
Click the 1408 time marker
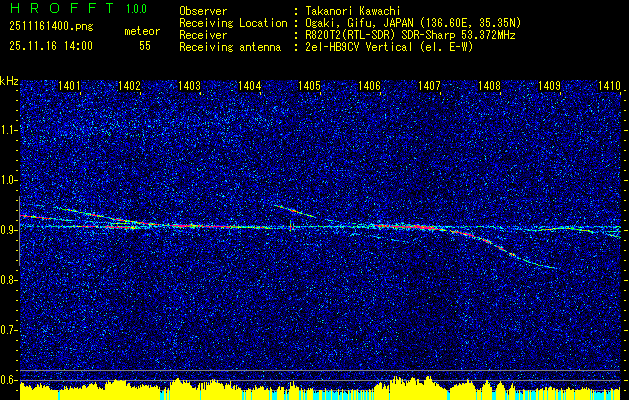489,85
